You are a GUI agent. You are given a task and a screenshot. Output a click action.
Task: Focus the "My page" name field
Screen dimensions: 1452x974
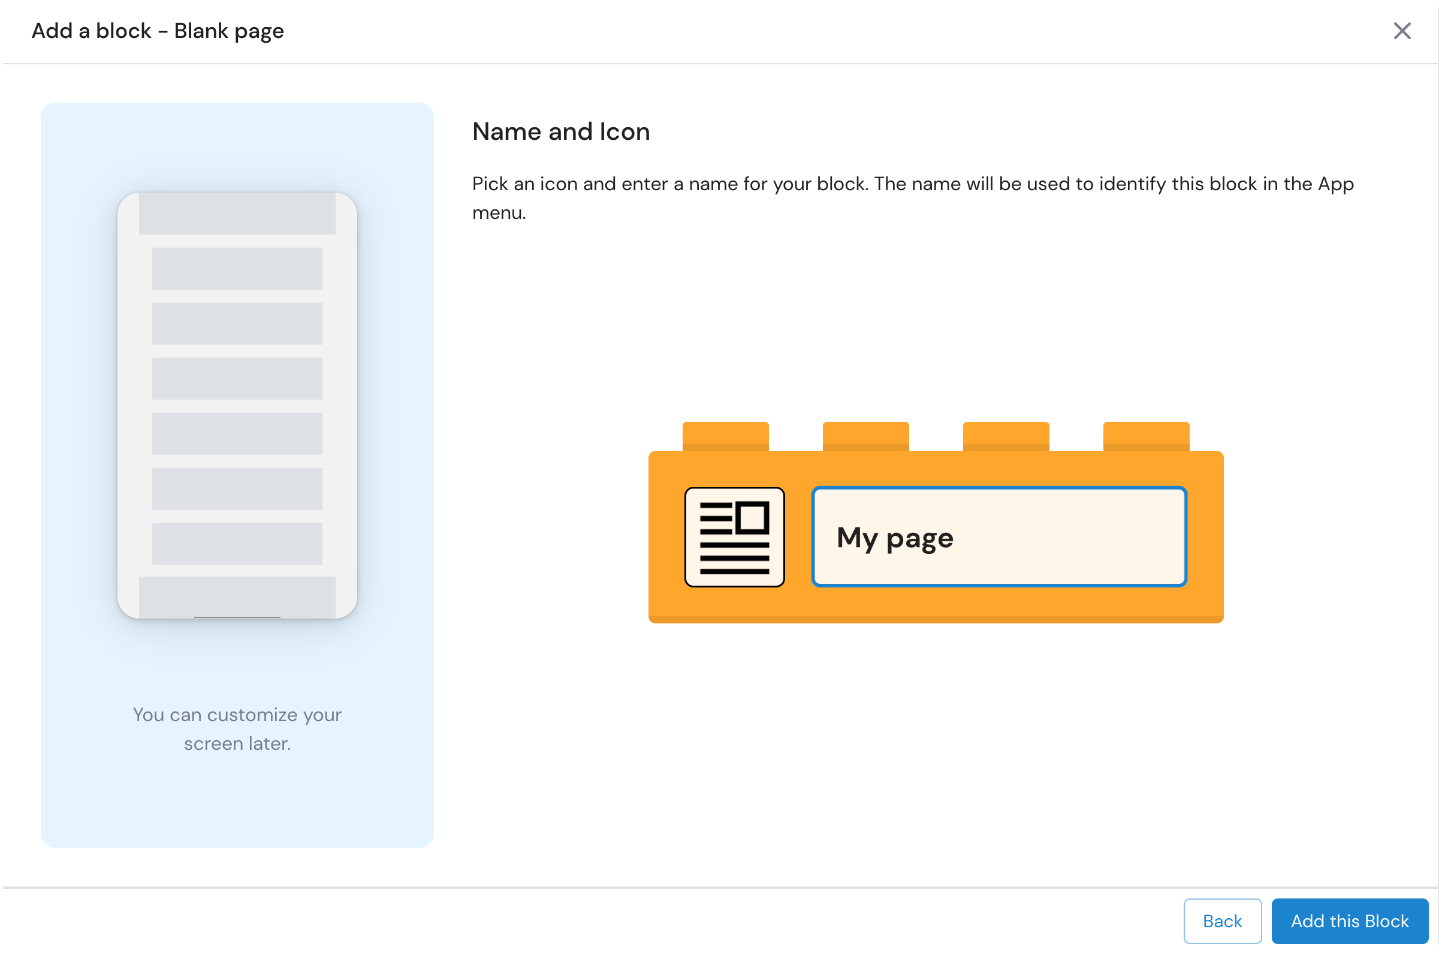[998, 537]
